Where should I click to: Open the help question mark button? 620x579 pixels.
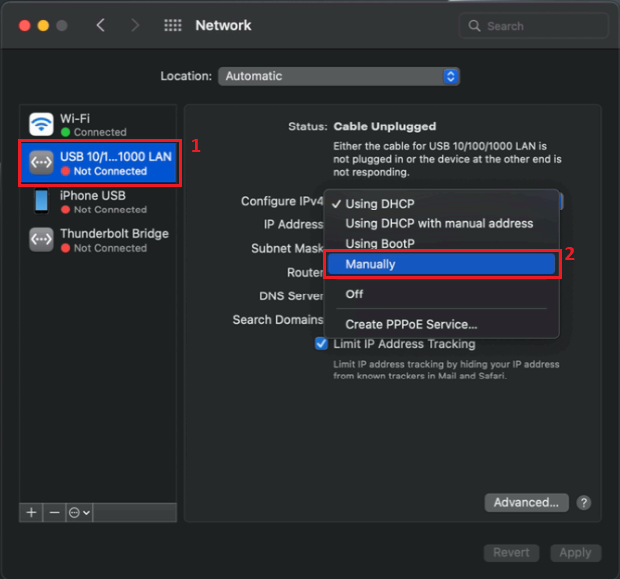click(x=584, y=503)
